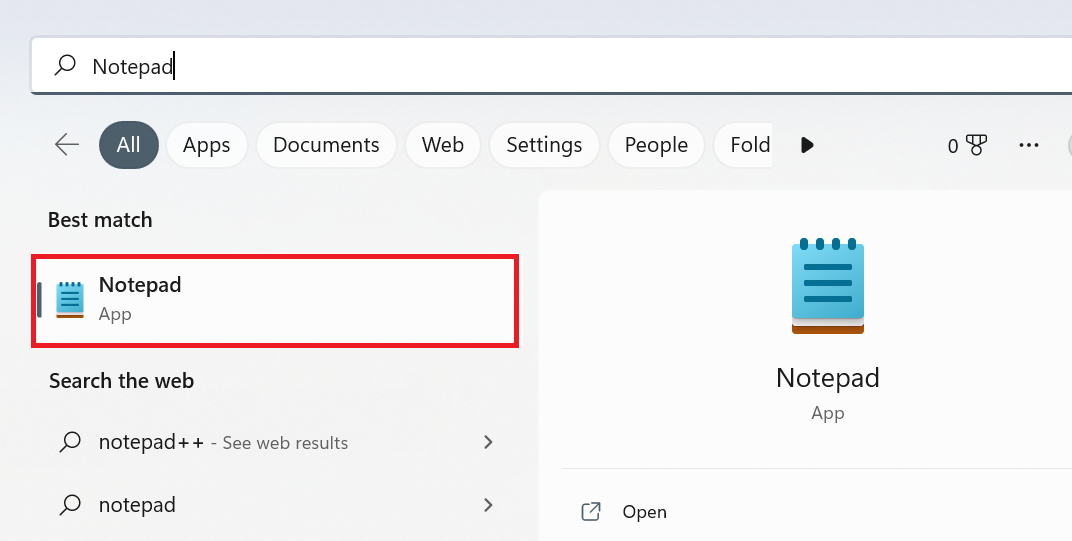Click the Open external-link icon
Viewport: 1072px width, 541px height.
[591, 512]
